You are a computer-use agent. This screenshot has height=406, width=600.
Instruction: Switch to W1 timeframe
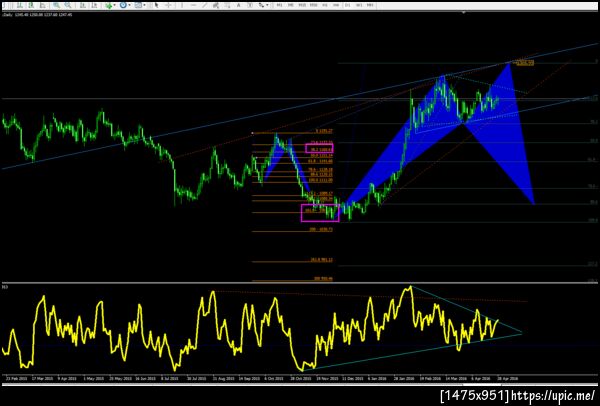[359, 5]
